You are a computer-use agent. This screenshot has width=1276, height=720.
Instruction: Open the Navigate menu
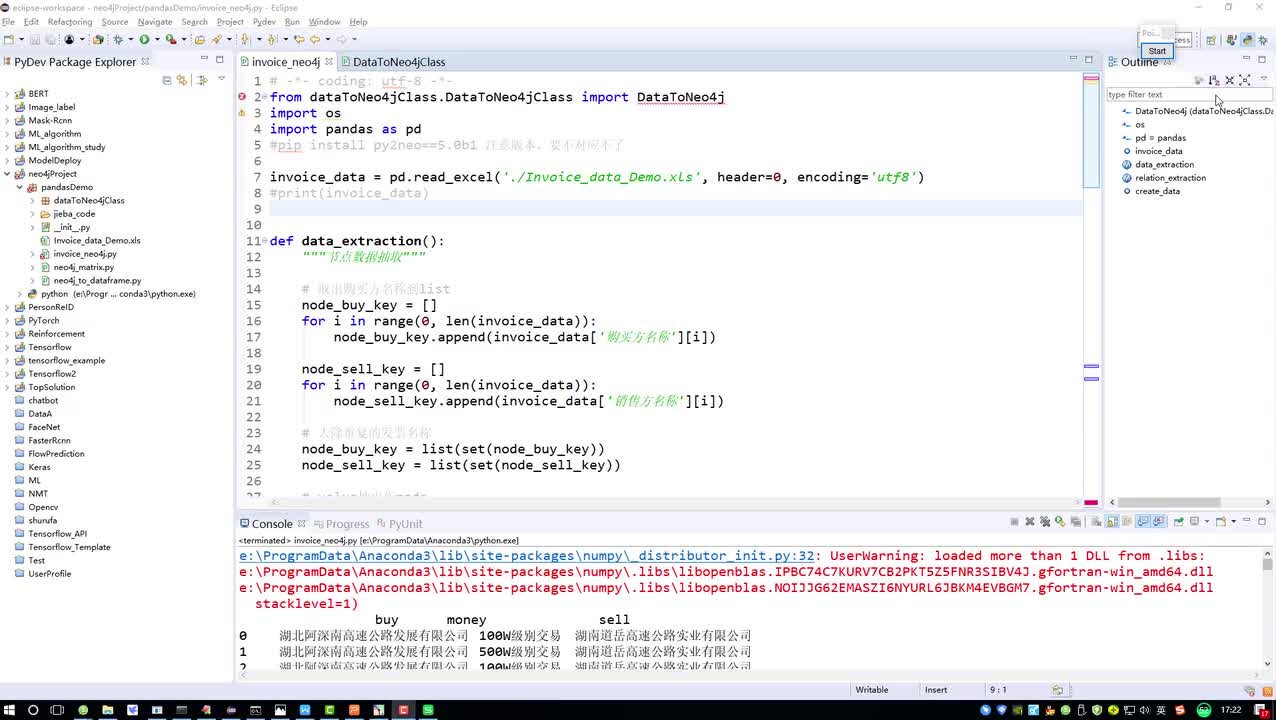coord(155,22)
